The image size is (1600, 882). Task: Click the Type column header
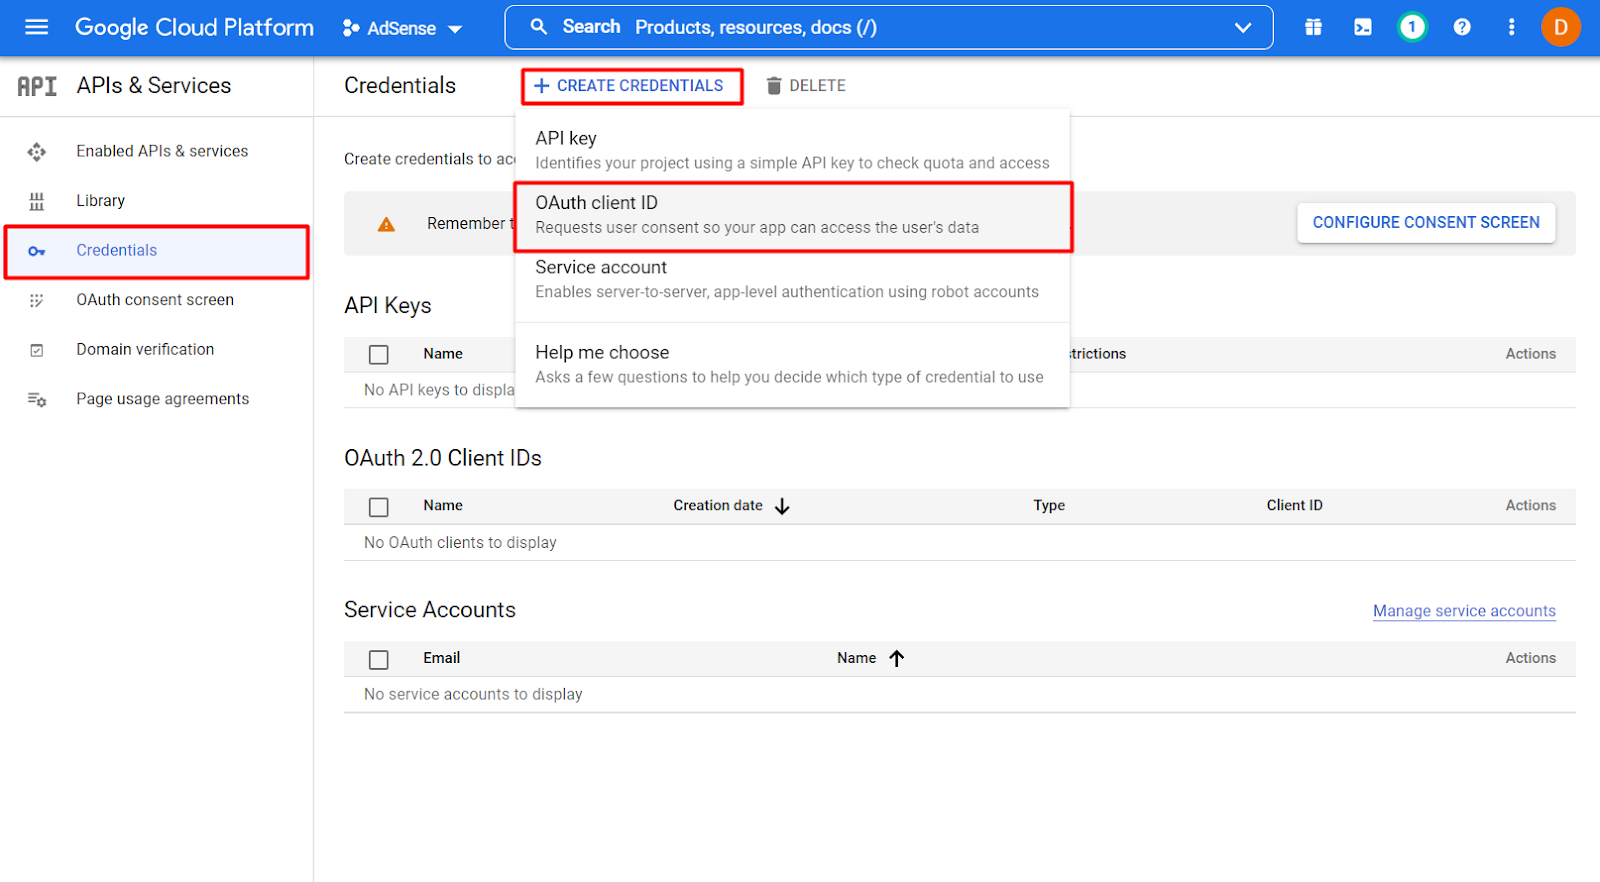point(1049,506)
